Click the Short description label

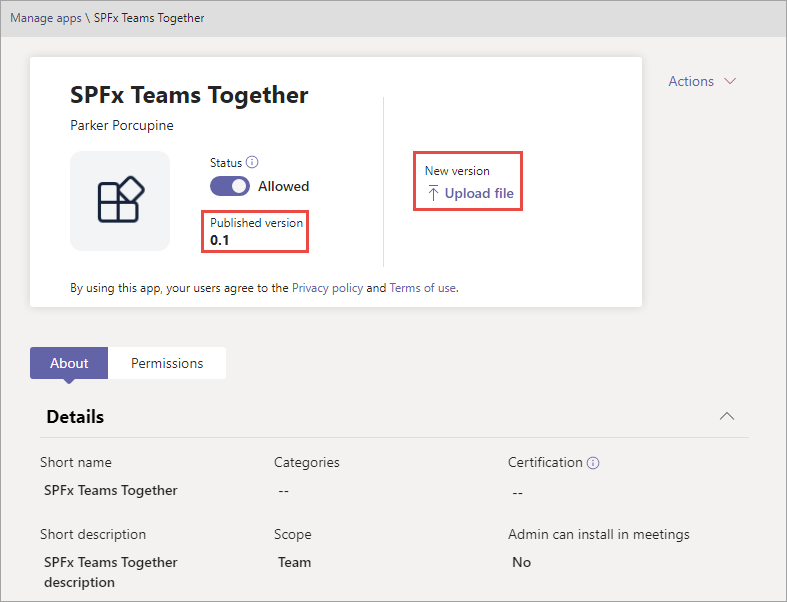tap(93, 534)
